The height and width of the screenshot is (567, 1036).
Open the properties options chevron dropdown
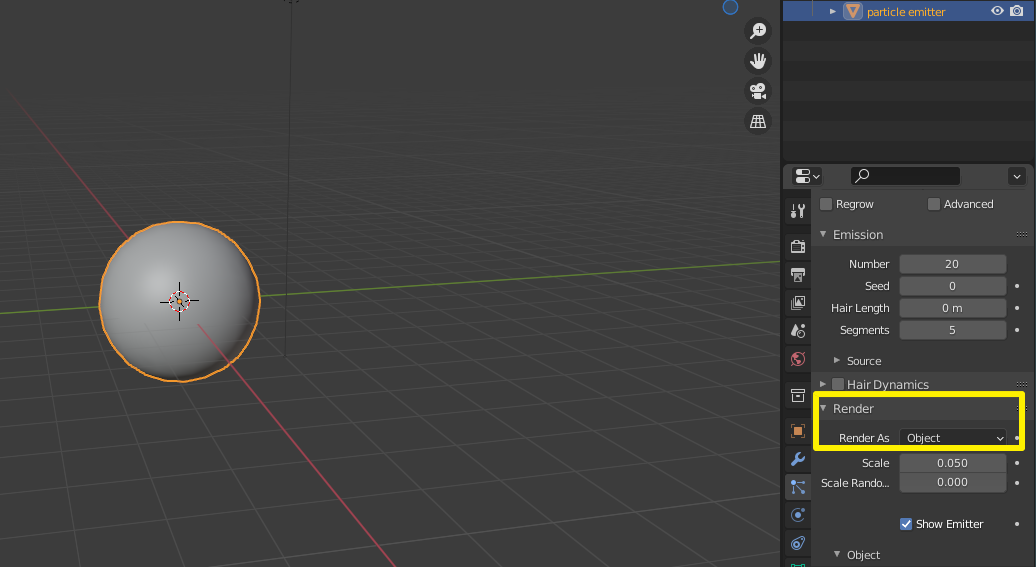[1017, 176]
